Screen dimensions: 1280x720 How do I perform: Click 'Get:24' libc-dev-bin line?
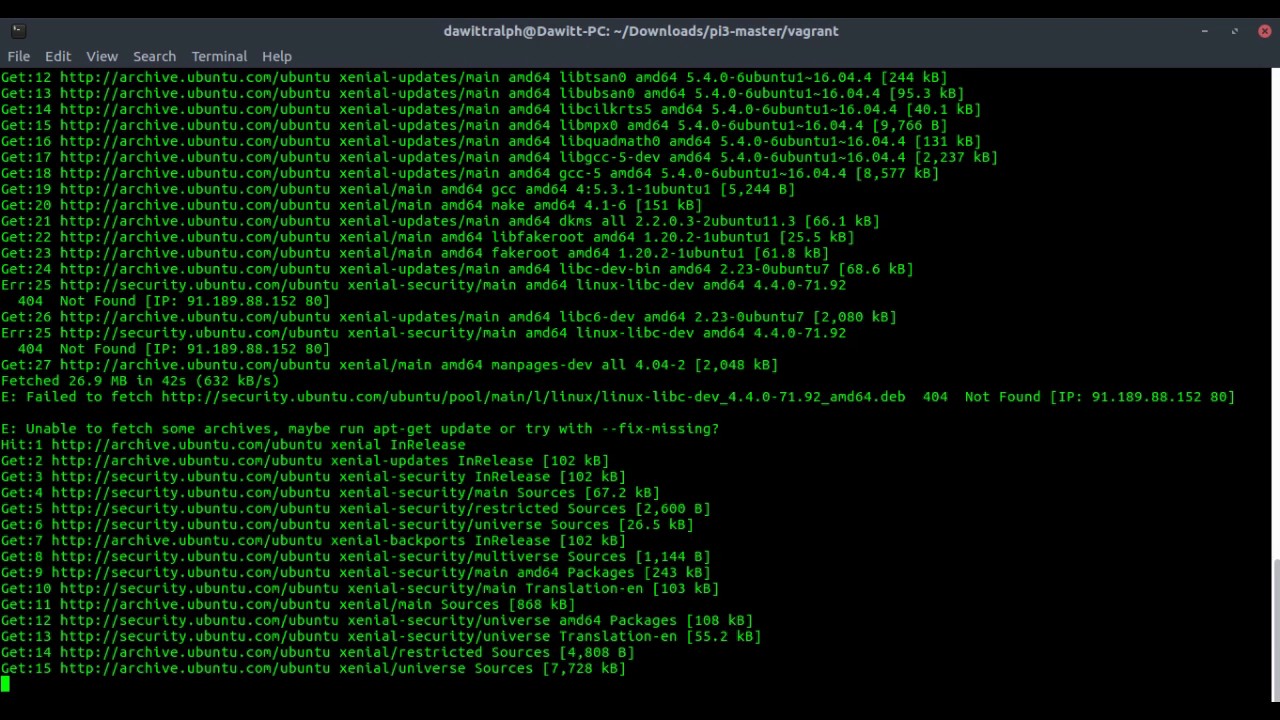[457, 269]
